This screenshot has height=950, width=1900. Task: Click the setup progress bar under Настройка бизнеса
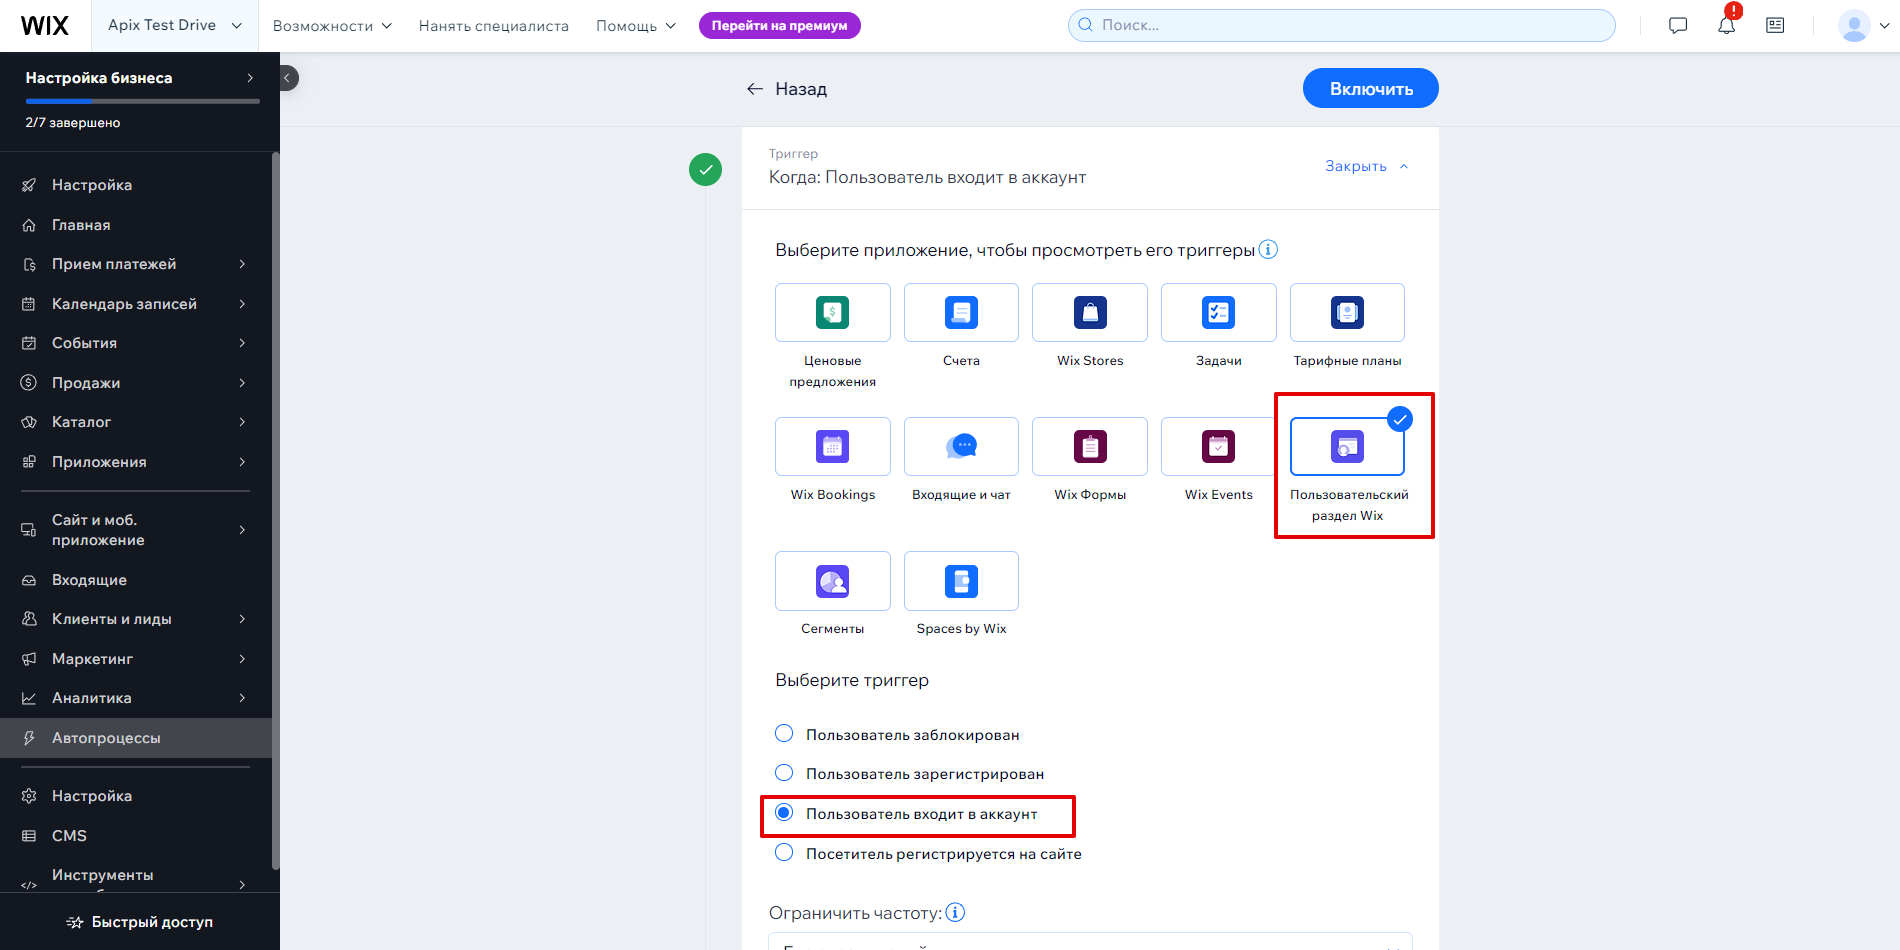[x=143, y=101]
